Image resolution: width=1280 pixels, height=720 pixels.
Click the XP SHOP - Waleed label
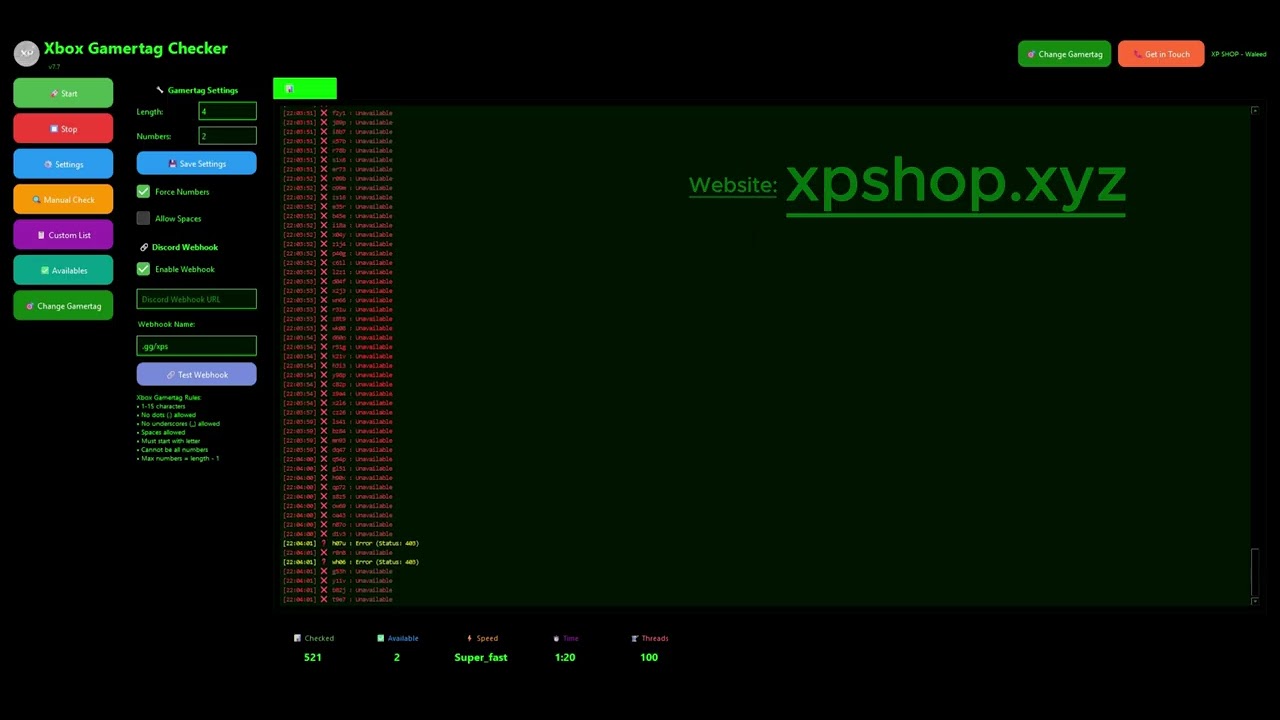(1238, 54)
